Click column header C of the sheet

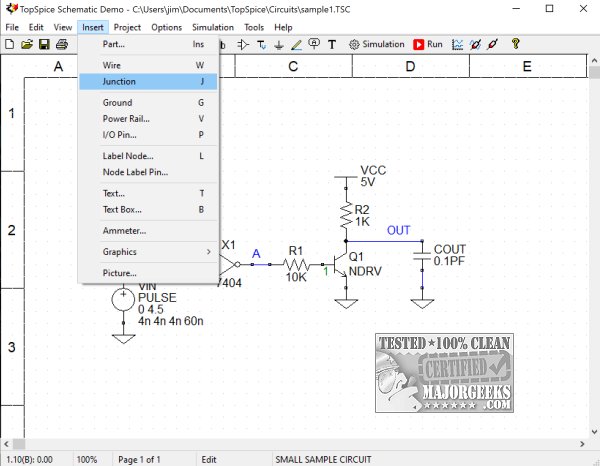click(x=293, y=66)
